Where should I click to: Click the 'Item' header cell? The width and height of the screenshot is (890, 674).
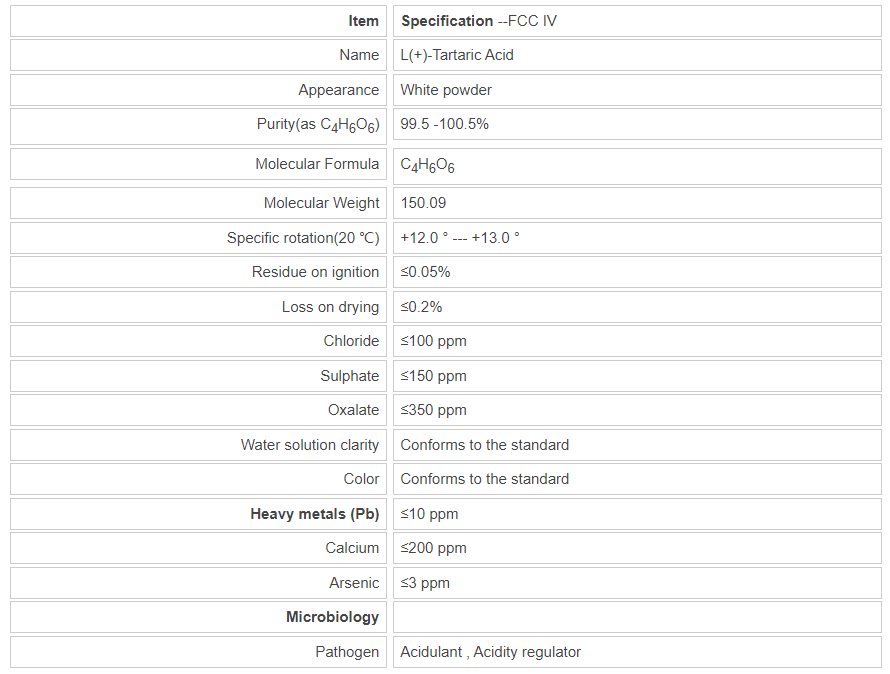tap(364, 21)
